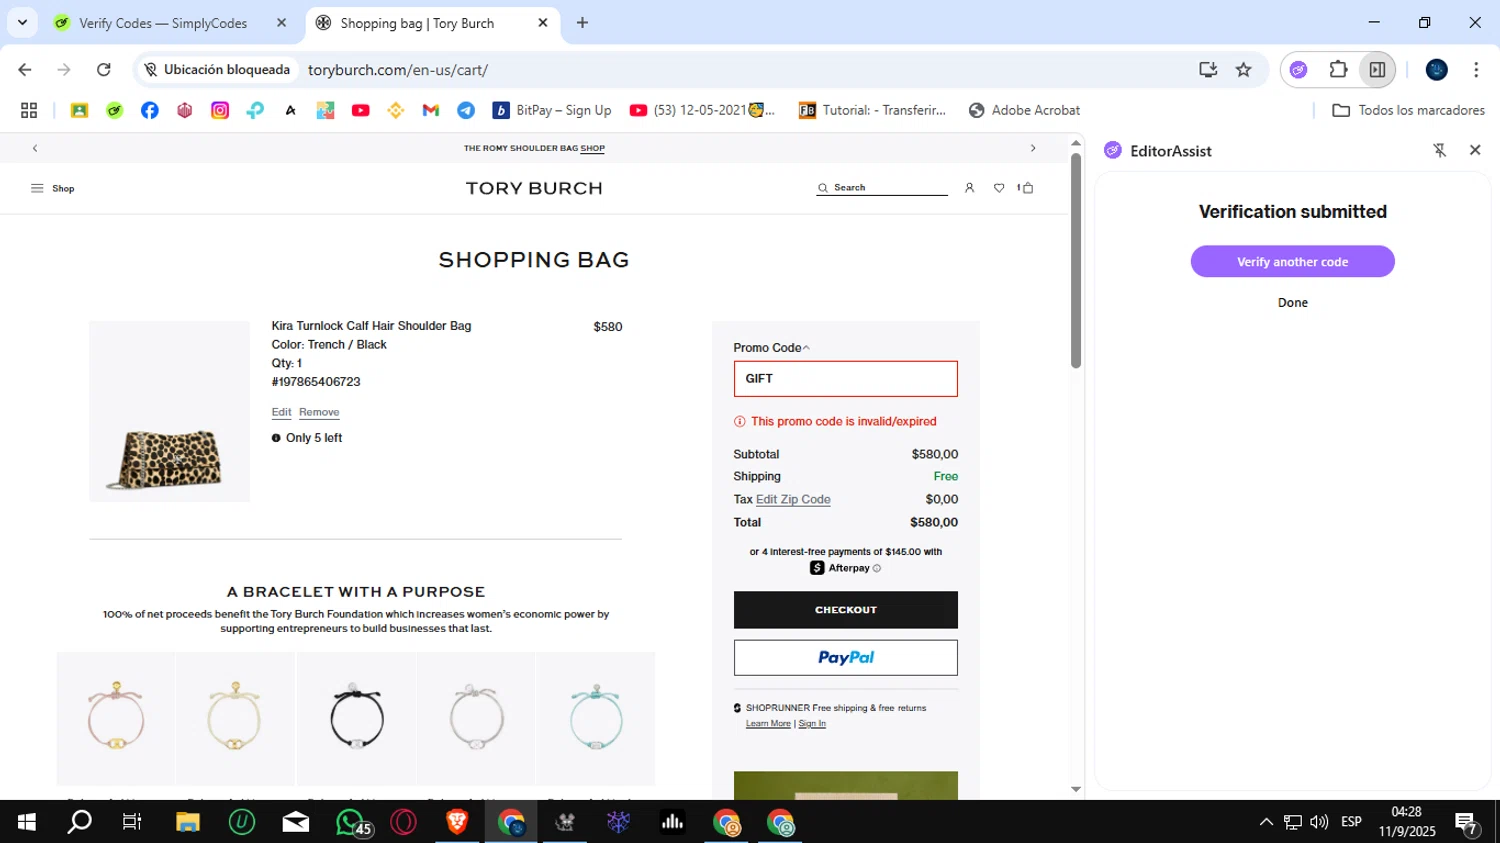Show next announcement banner with right arrow

click(x=1033, y=148)
